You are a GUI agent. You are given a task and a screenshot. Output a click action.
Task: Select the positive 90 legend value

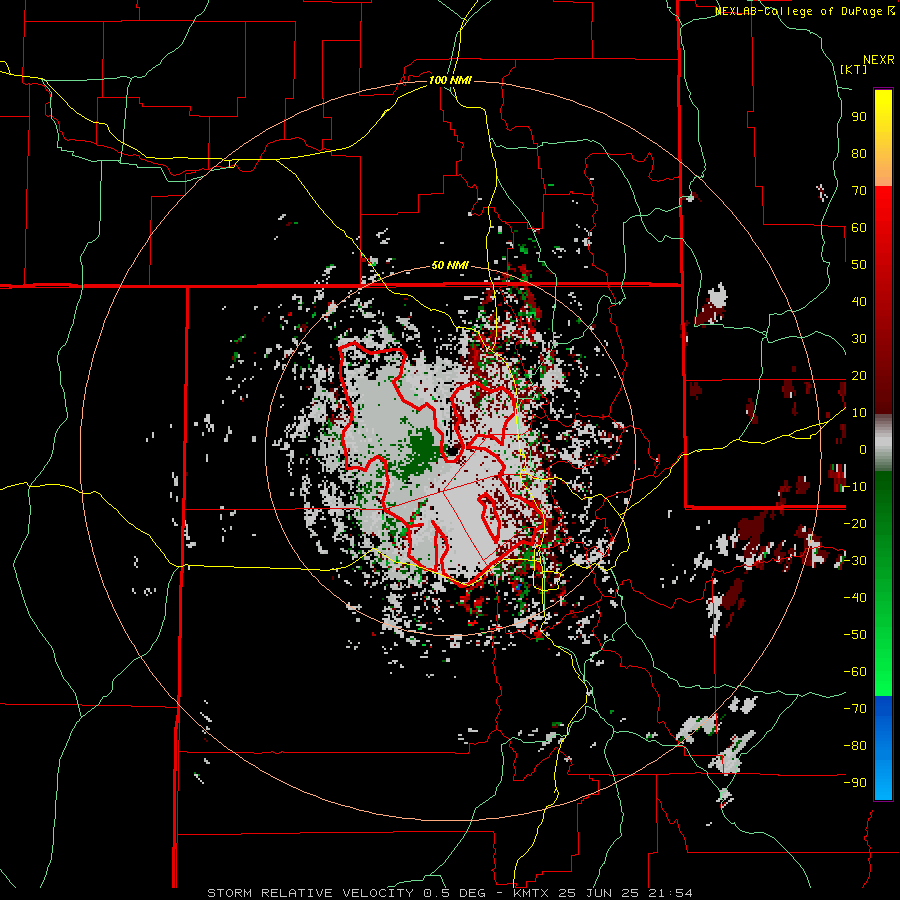[859, 117]
